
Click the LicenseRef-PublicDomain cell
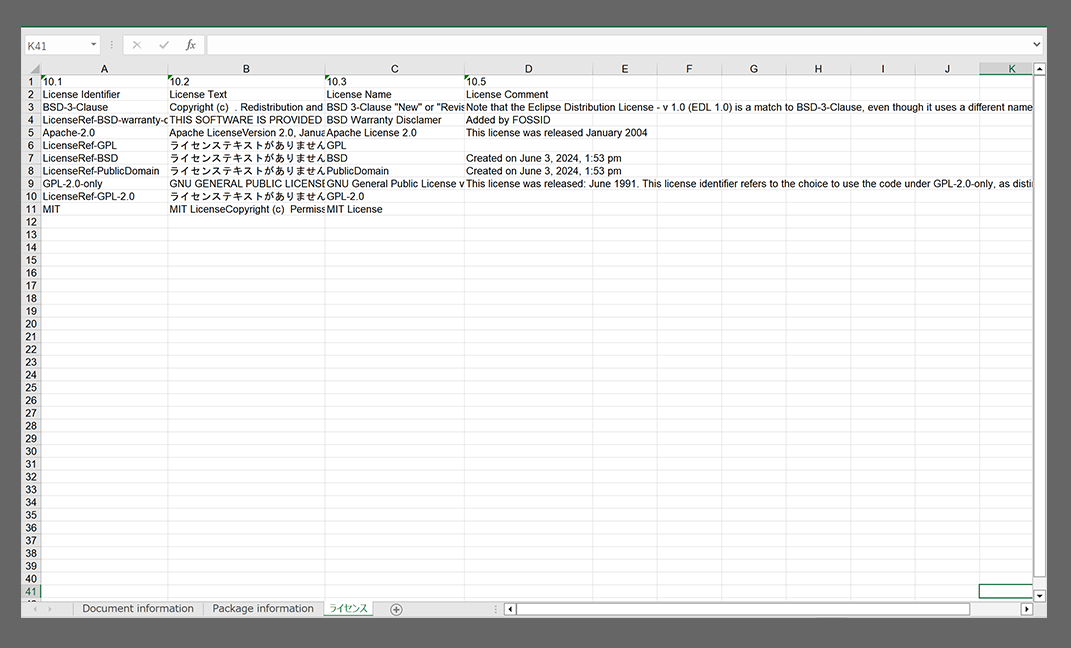(104, 171)
